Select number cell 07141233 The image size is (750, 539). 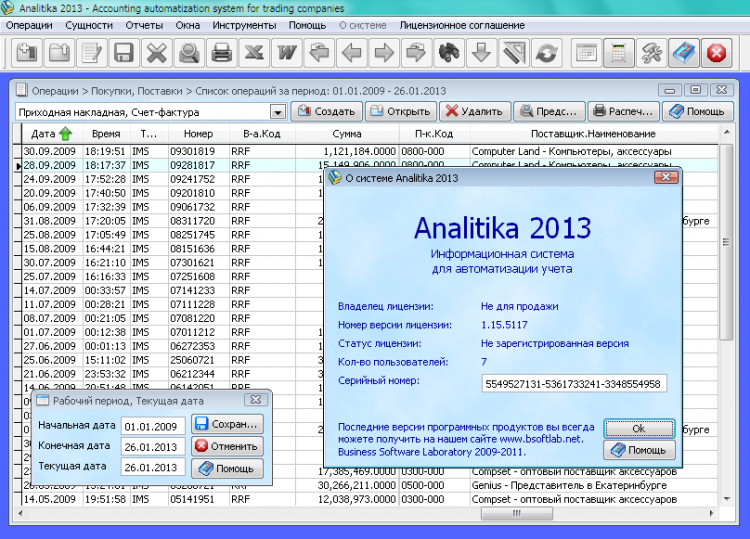199,290
